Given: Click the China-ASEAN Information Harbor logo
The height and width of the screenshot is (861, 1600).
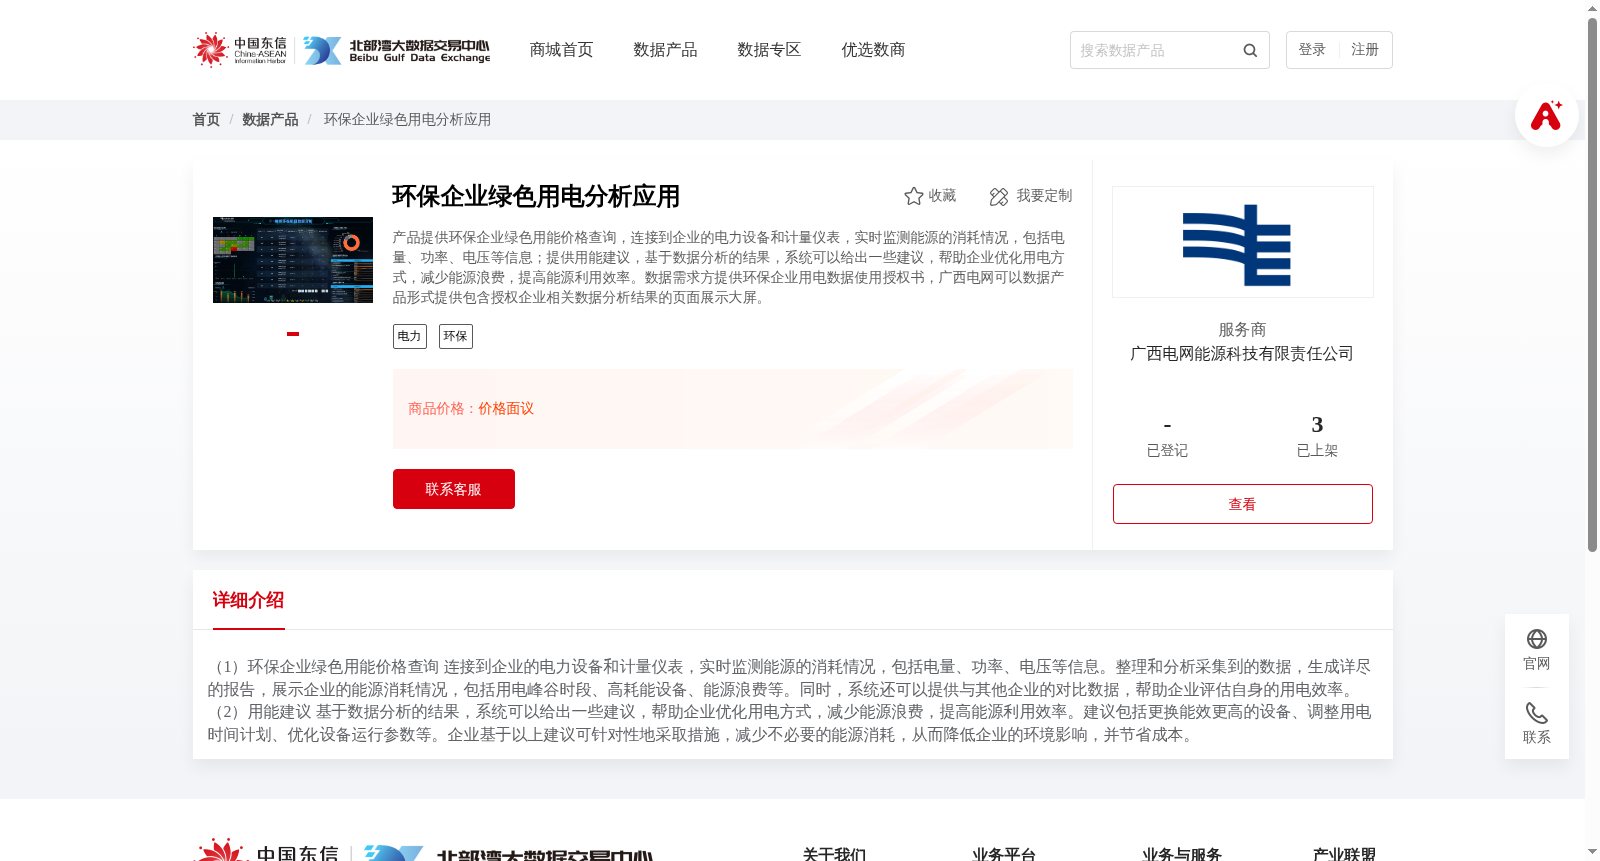Looking at the screenshot, I should click(240, 50).
